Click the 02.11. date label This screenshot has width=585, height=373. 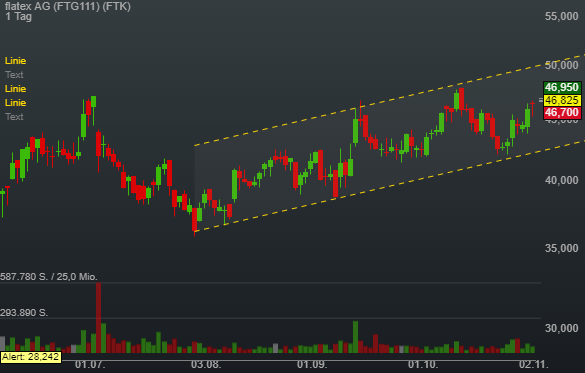(x=534, y=364)
